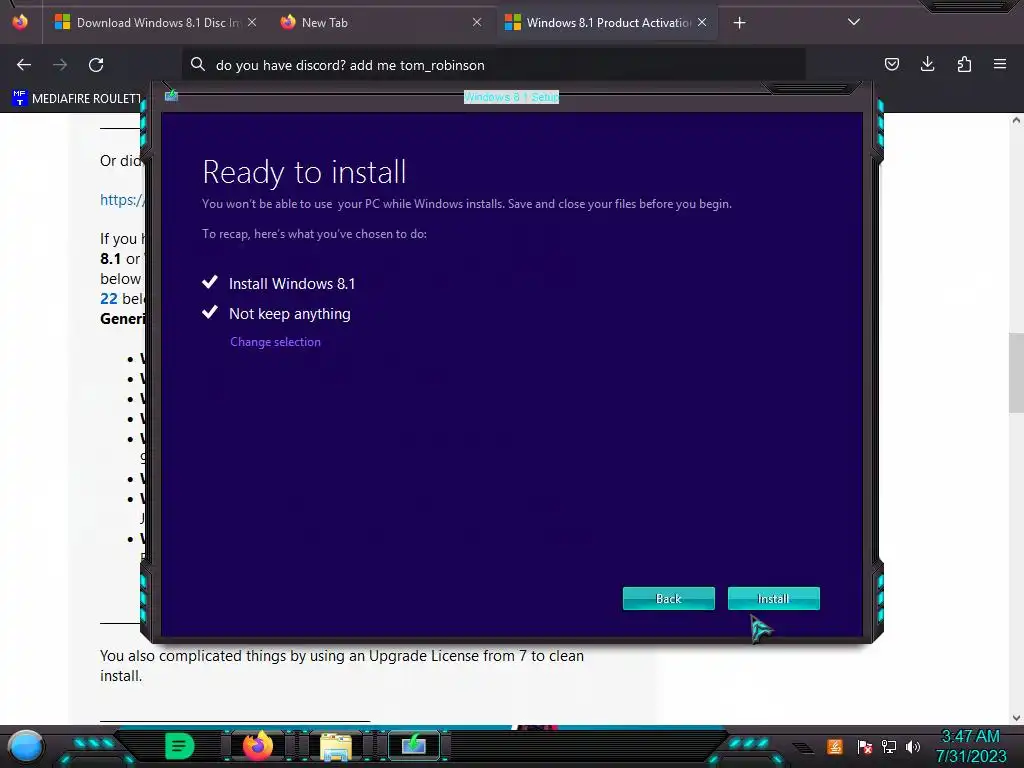Open a new browser tab with plus
Viewport: 1024px width, 768px height.
tap(739, 23)
